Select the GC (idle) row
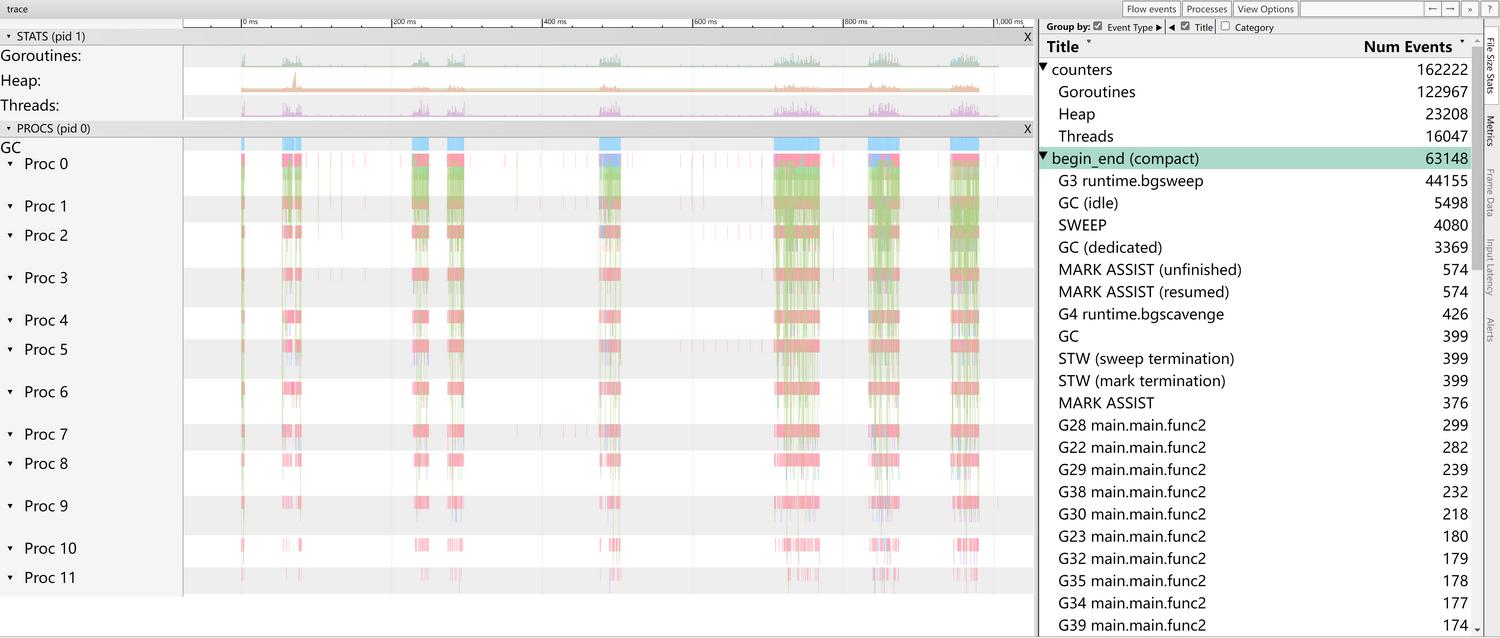The width and height of the screenshot is (1500, 638). (1254, 203)
